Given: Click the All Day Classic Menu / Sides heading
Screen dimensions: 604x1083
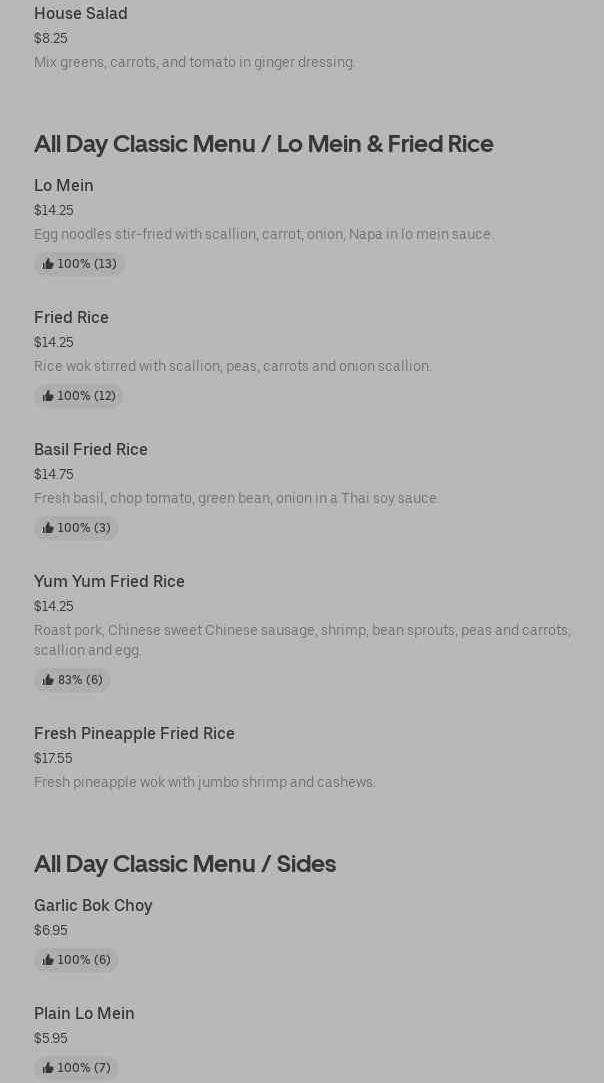Looking at the screenshot, I should coord(185,863).
